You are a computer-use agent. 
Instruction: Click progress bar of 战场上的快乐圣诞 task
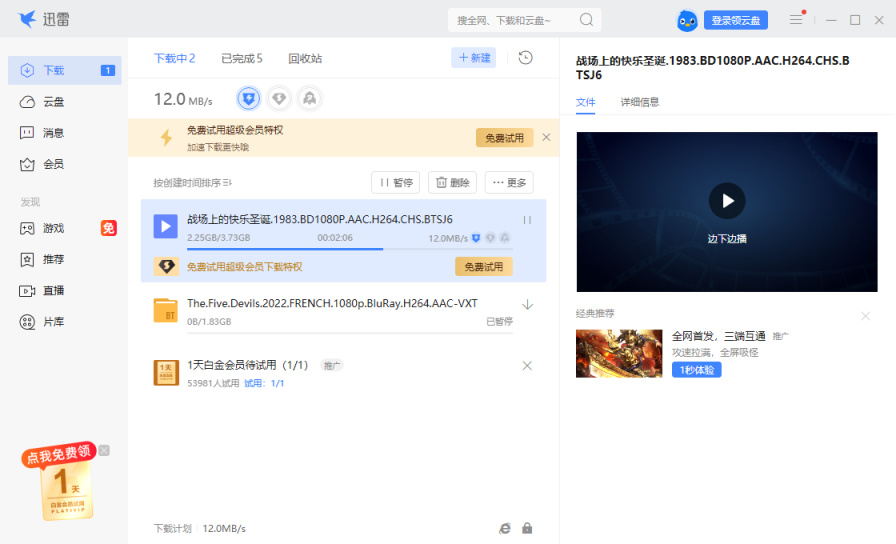click(x=350, y=249)
